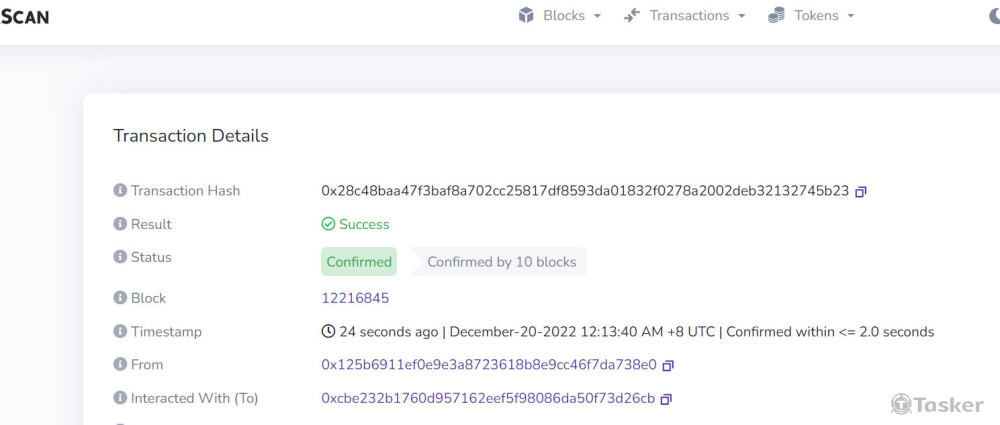Click the Confirmed status badge
1000x425 pixels.
pos(359,262)
